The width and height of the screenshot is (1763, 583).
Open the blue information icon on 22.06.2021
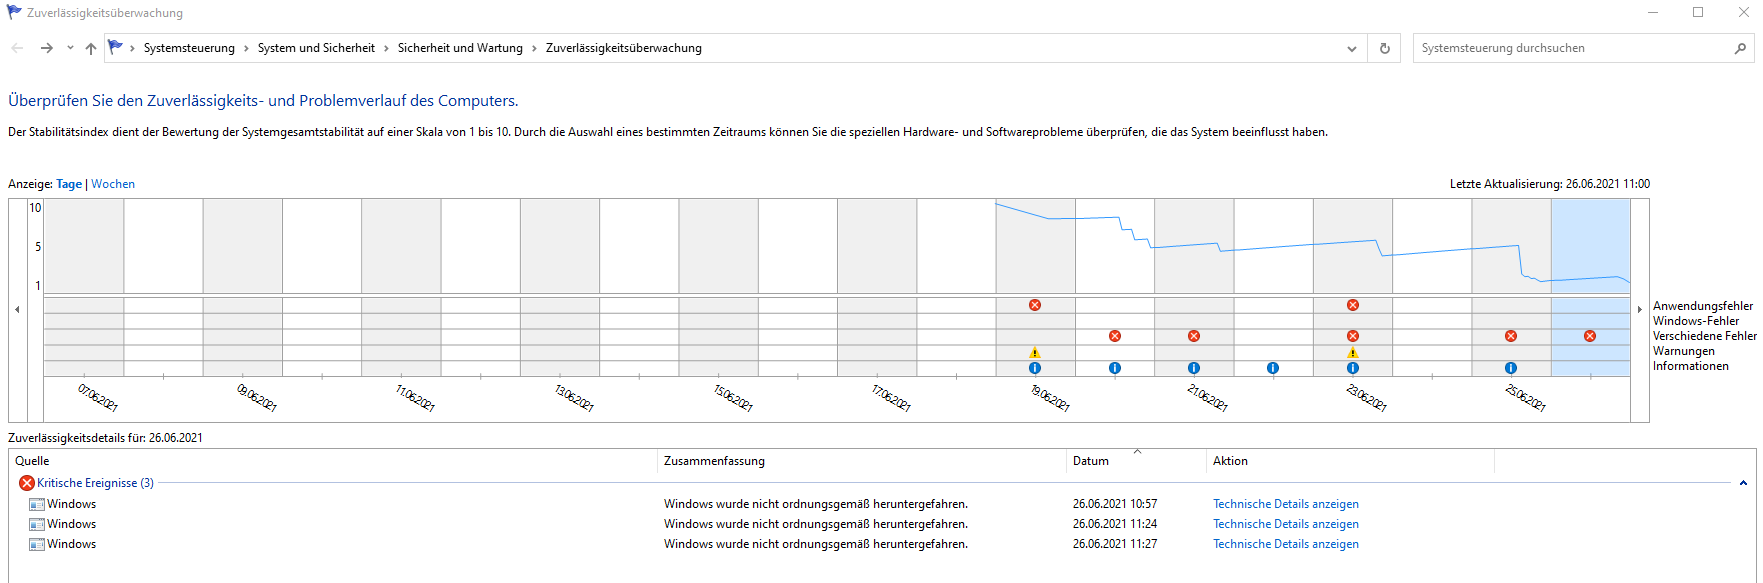pos(1273,368)
